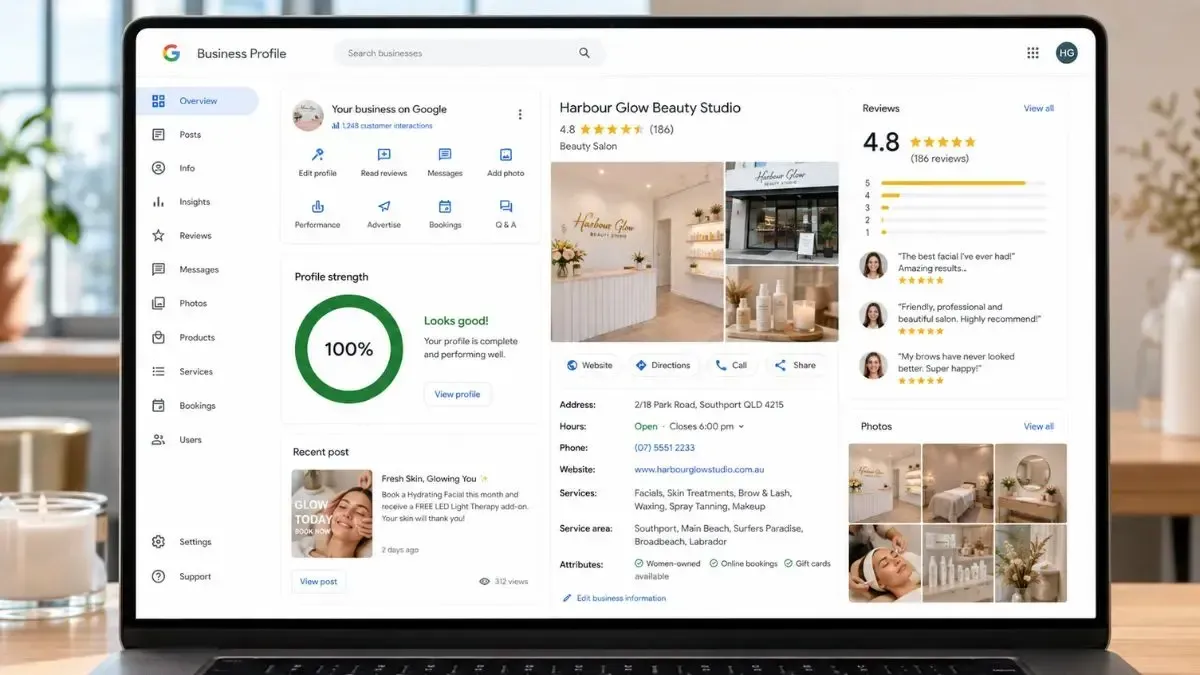The width and height of the screenshot is (1200, 675).
Task: Click the Services sidebar icon
Action: tap(158, 372)
